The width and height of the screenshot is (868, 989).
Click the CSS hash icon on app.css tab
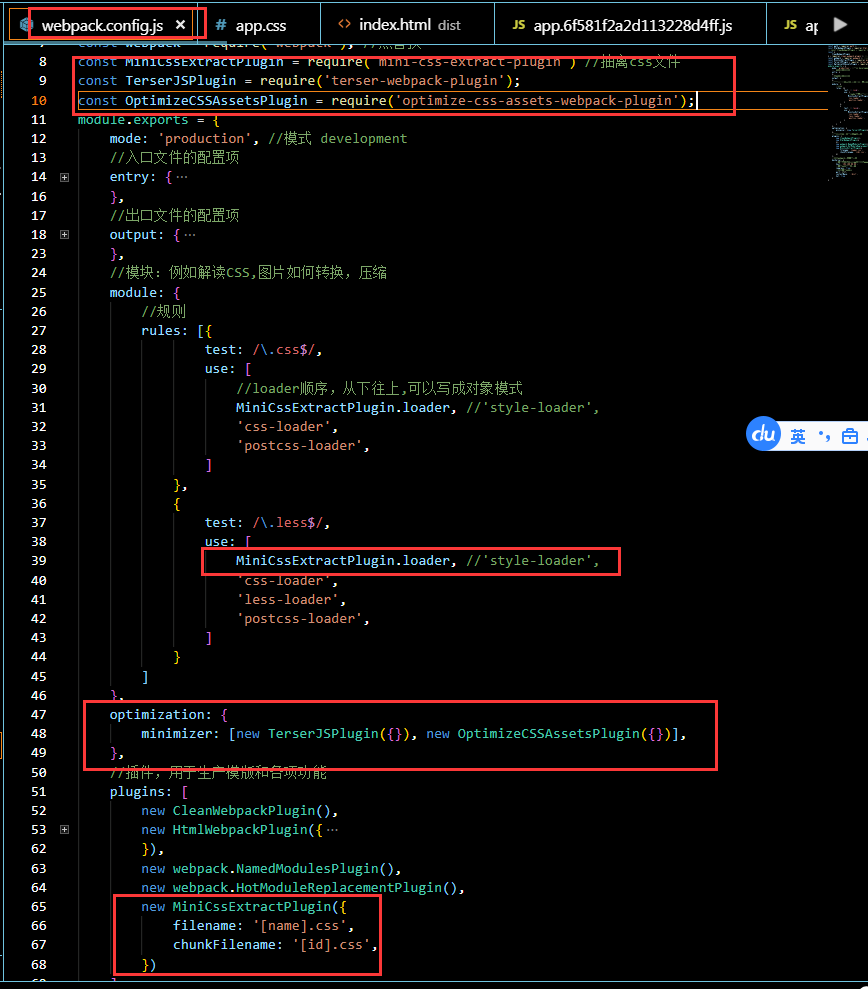[221, 25]
